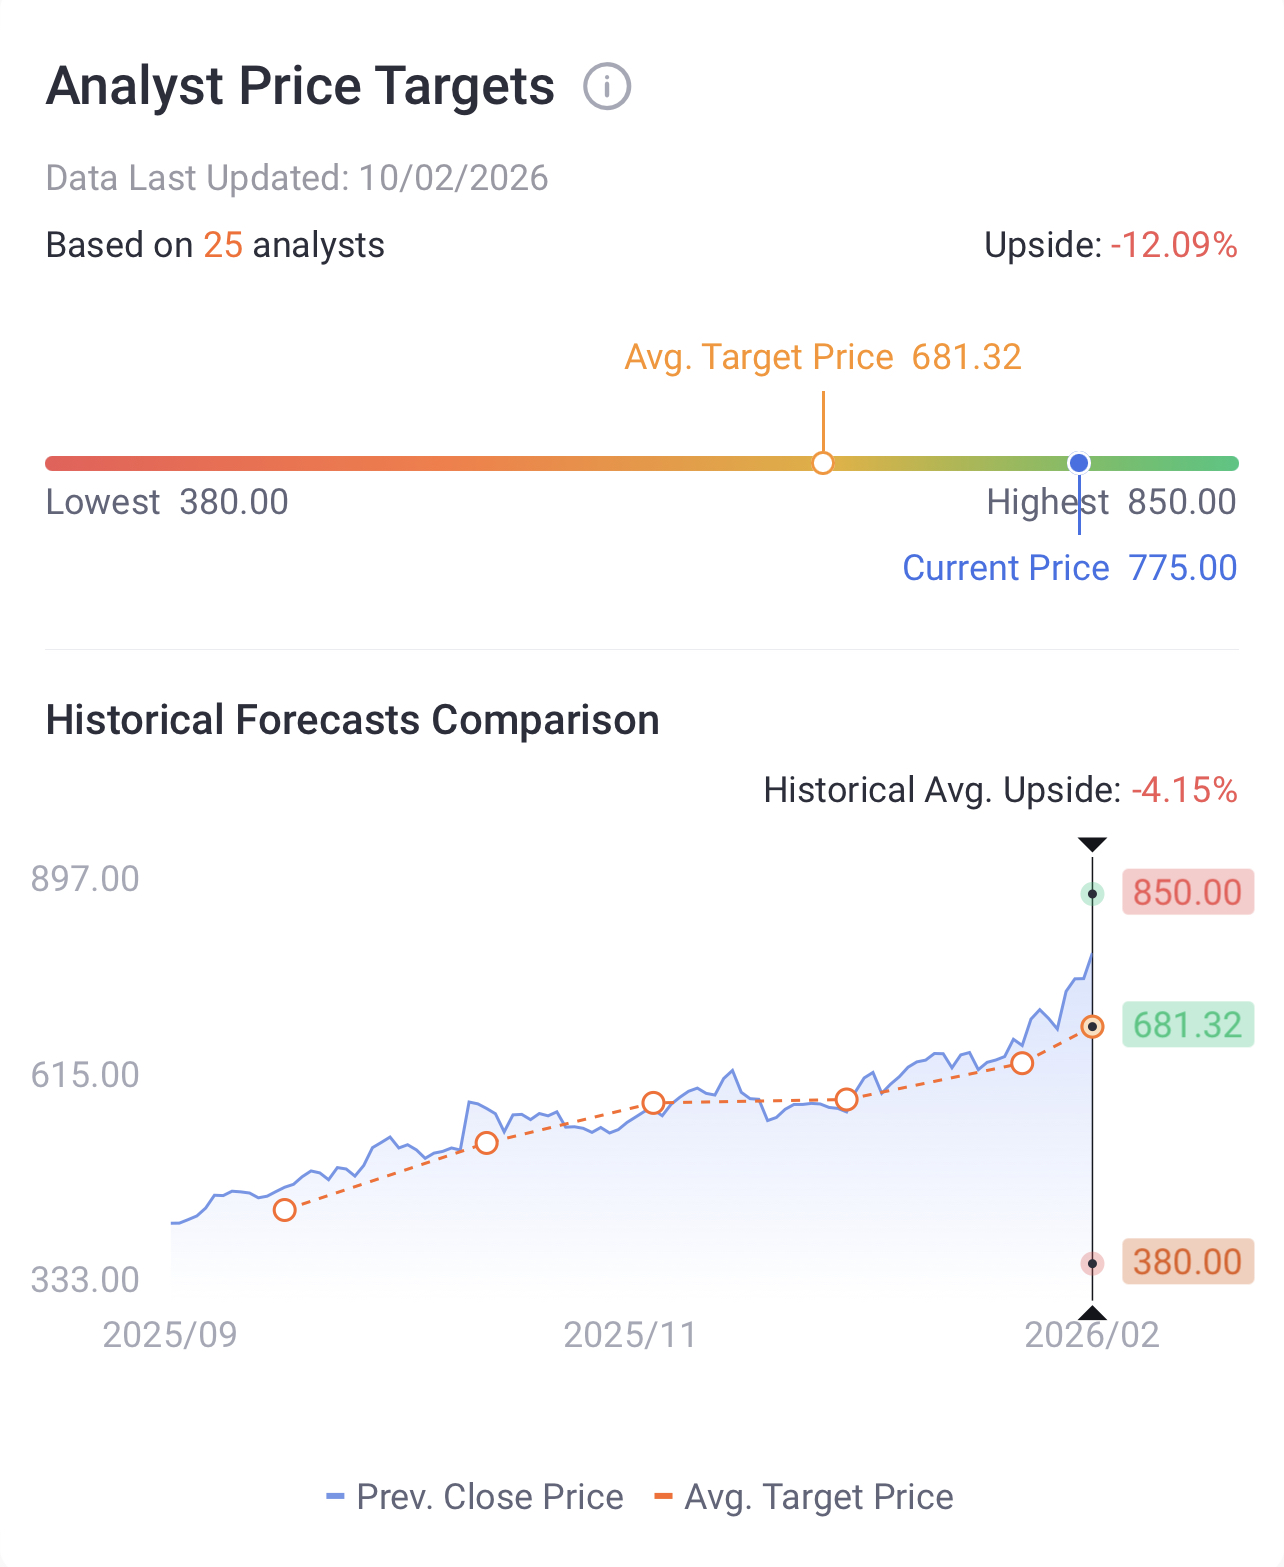Click the first orange target-price point on chart
This screenshot has height=1567, width=1284.
(285, 1210)
